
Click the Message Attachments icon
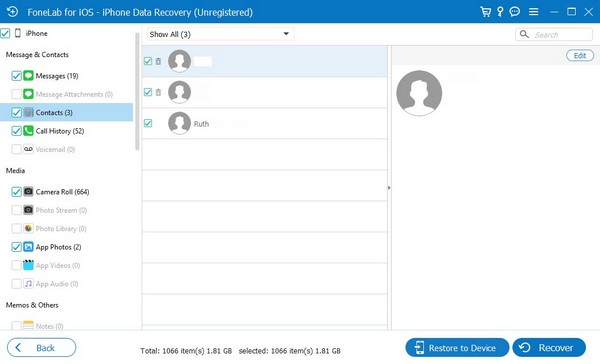pyautogui.click(x=28, y=94)
